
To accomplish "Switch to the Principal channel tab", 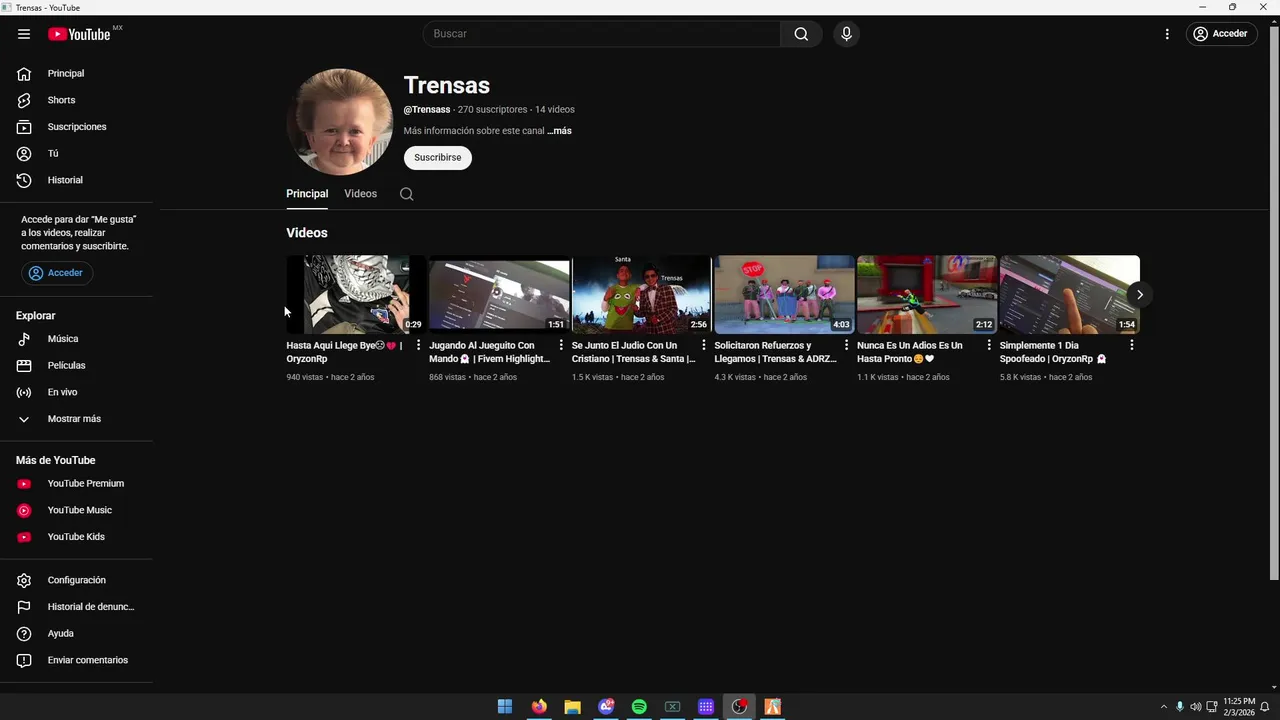I will coord(307,194).
